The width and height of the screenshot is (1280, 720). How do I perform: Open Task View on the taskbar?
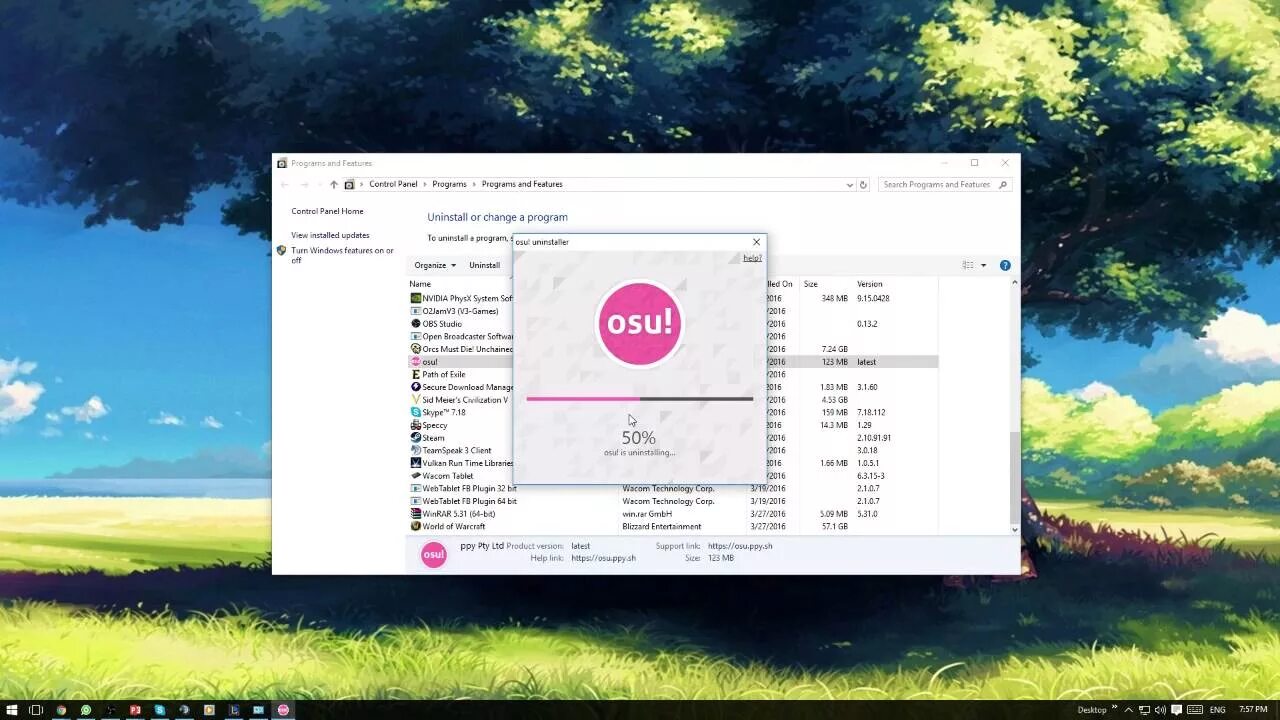coord(36,710)
